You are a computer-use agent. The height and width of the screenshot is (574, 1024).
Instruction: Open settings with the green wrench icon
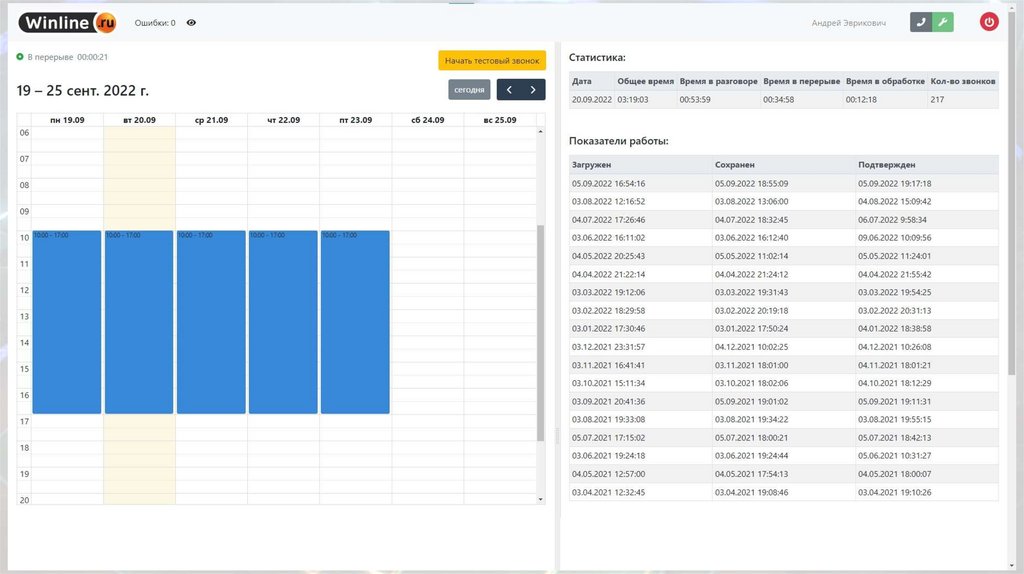[943, 22]
